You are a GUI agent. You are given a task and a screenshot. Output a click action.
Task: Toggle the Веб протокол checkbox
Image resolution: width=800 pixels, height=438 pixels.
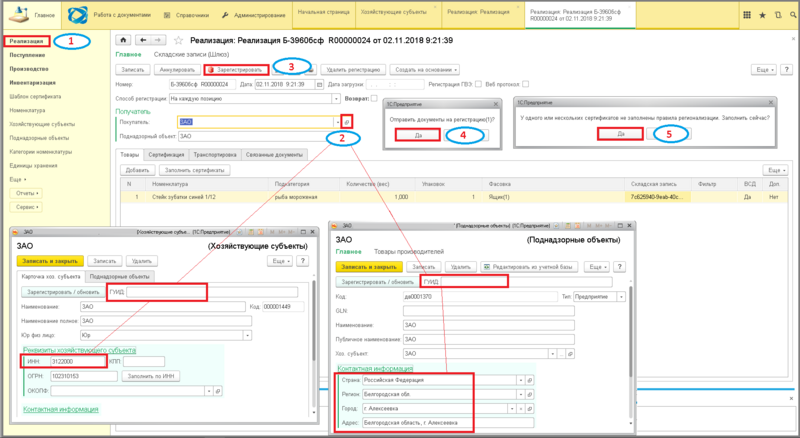point(526,84)
